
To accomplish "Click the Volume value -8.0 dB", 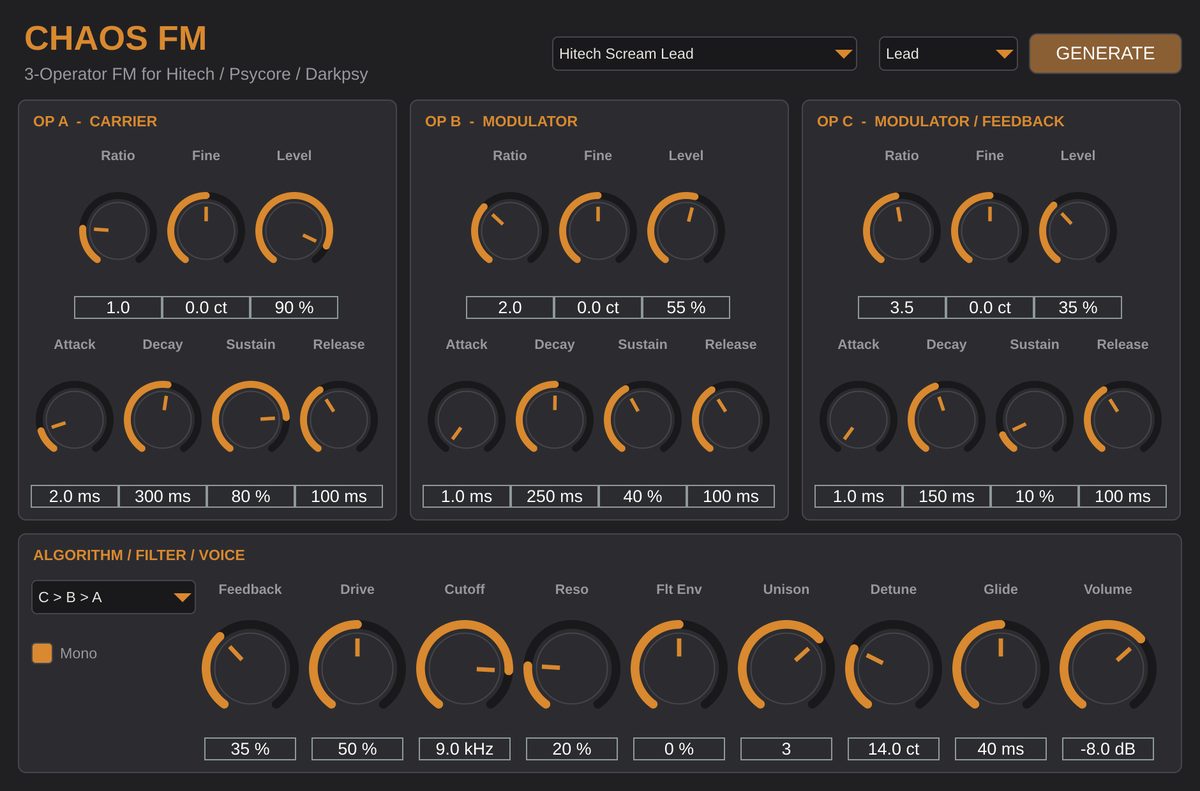I will [1108, 748].
